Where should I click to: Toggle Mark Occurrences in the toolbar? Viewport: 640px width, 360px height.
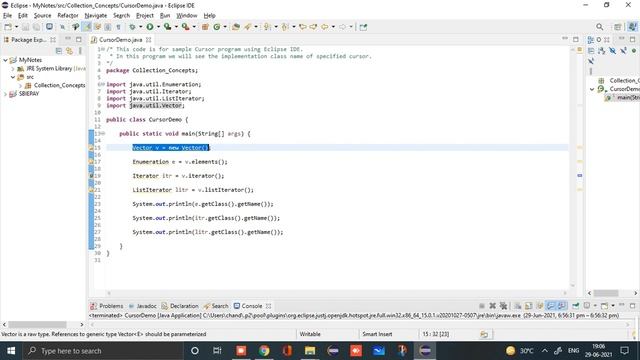87,27
